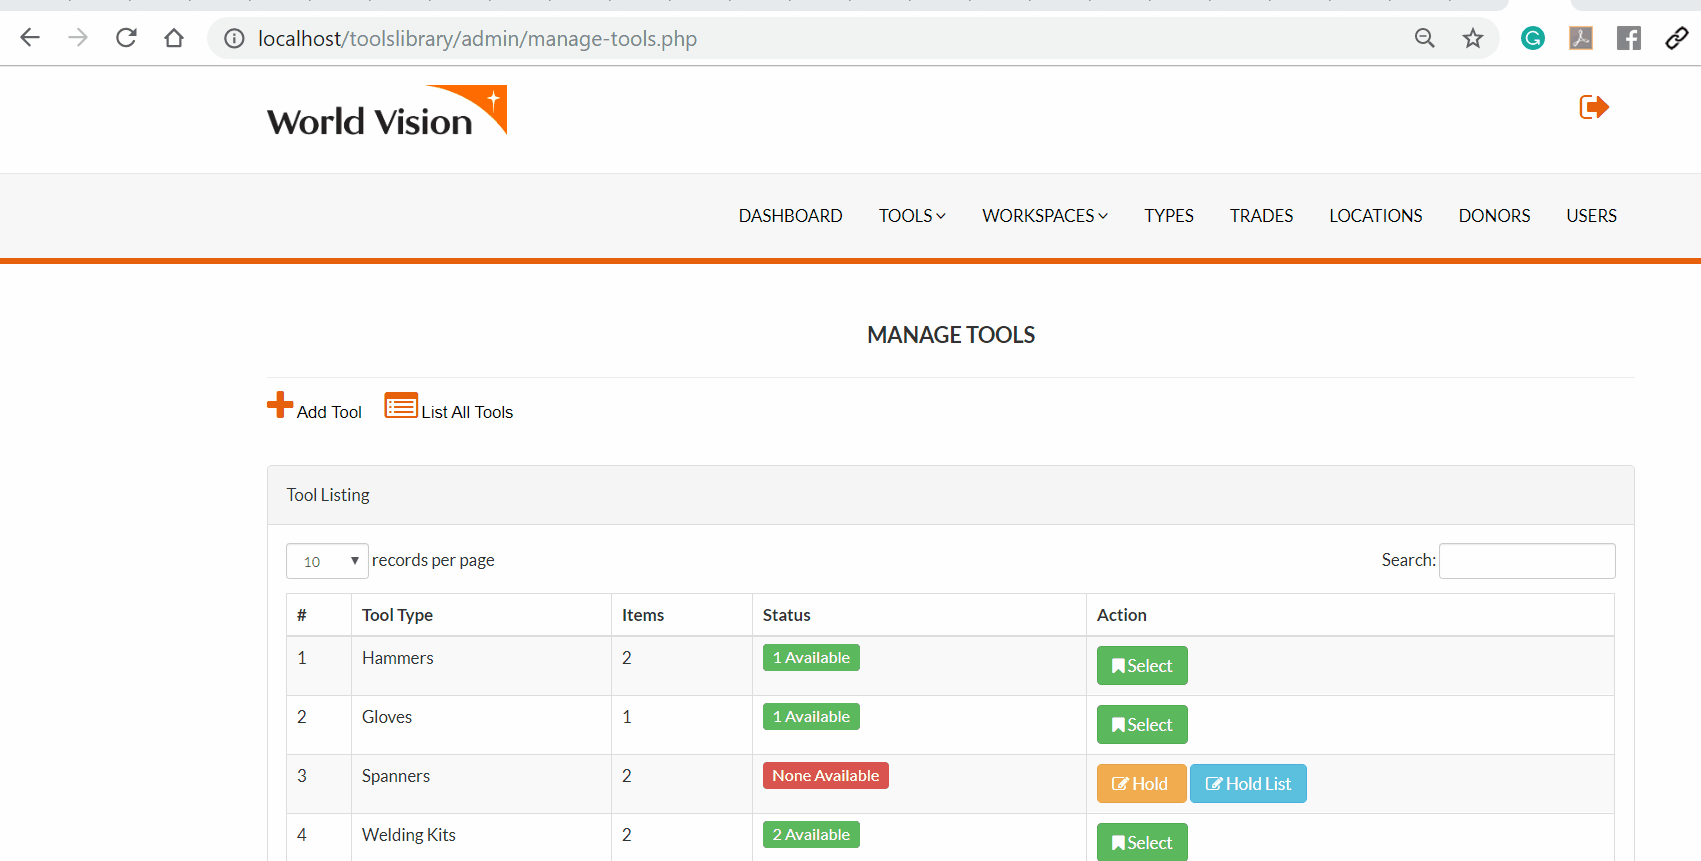Screen dimensions: 1701x861
Task: Sort by the Items column header
Action: point(682,615)
